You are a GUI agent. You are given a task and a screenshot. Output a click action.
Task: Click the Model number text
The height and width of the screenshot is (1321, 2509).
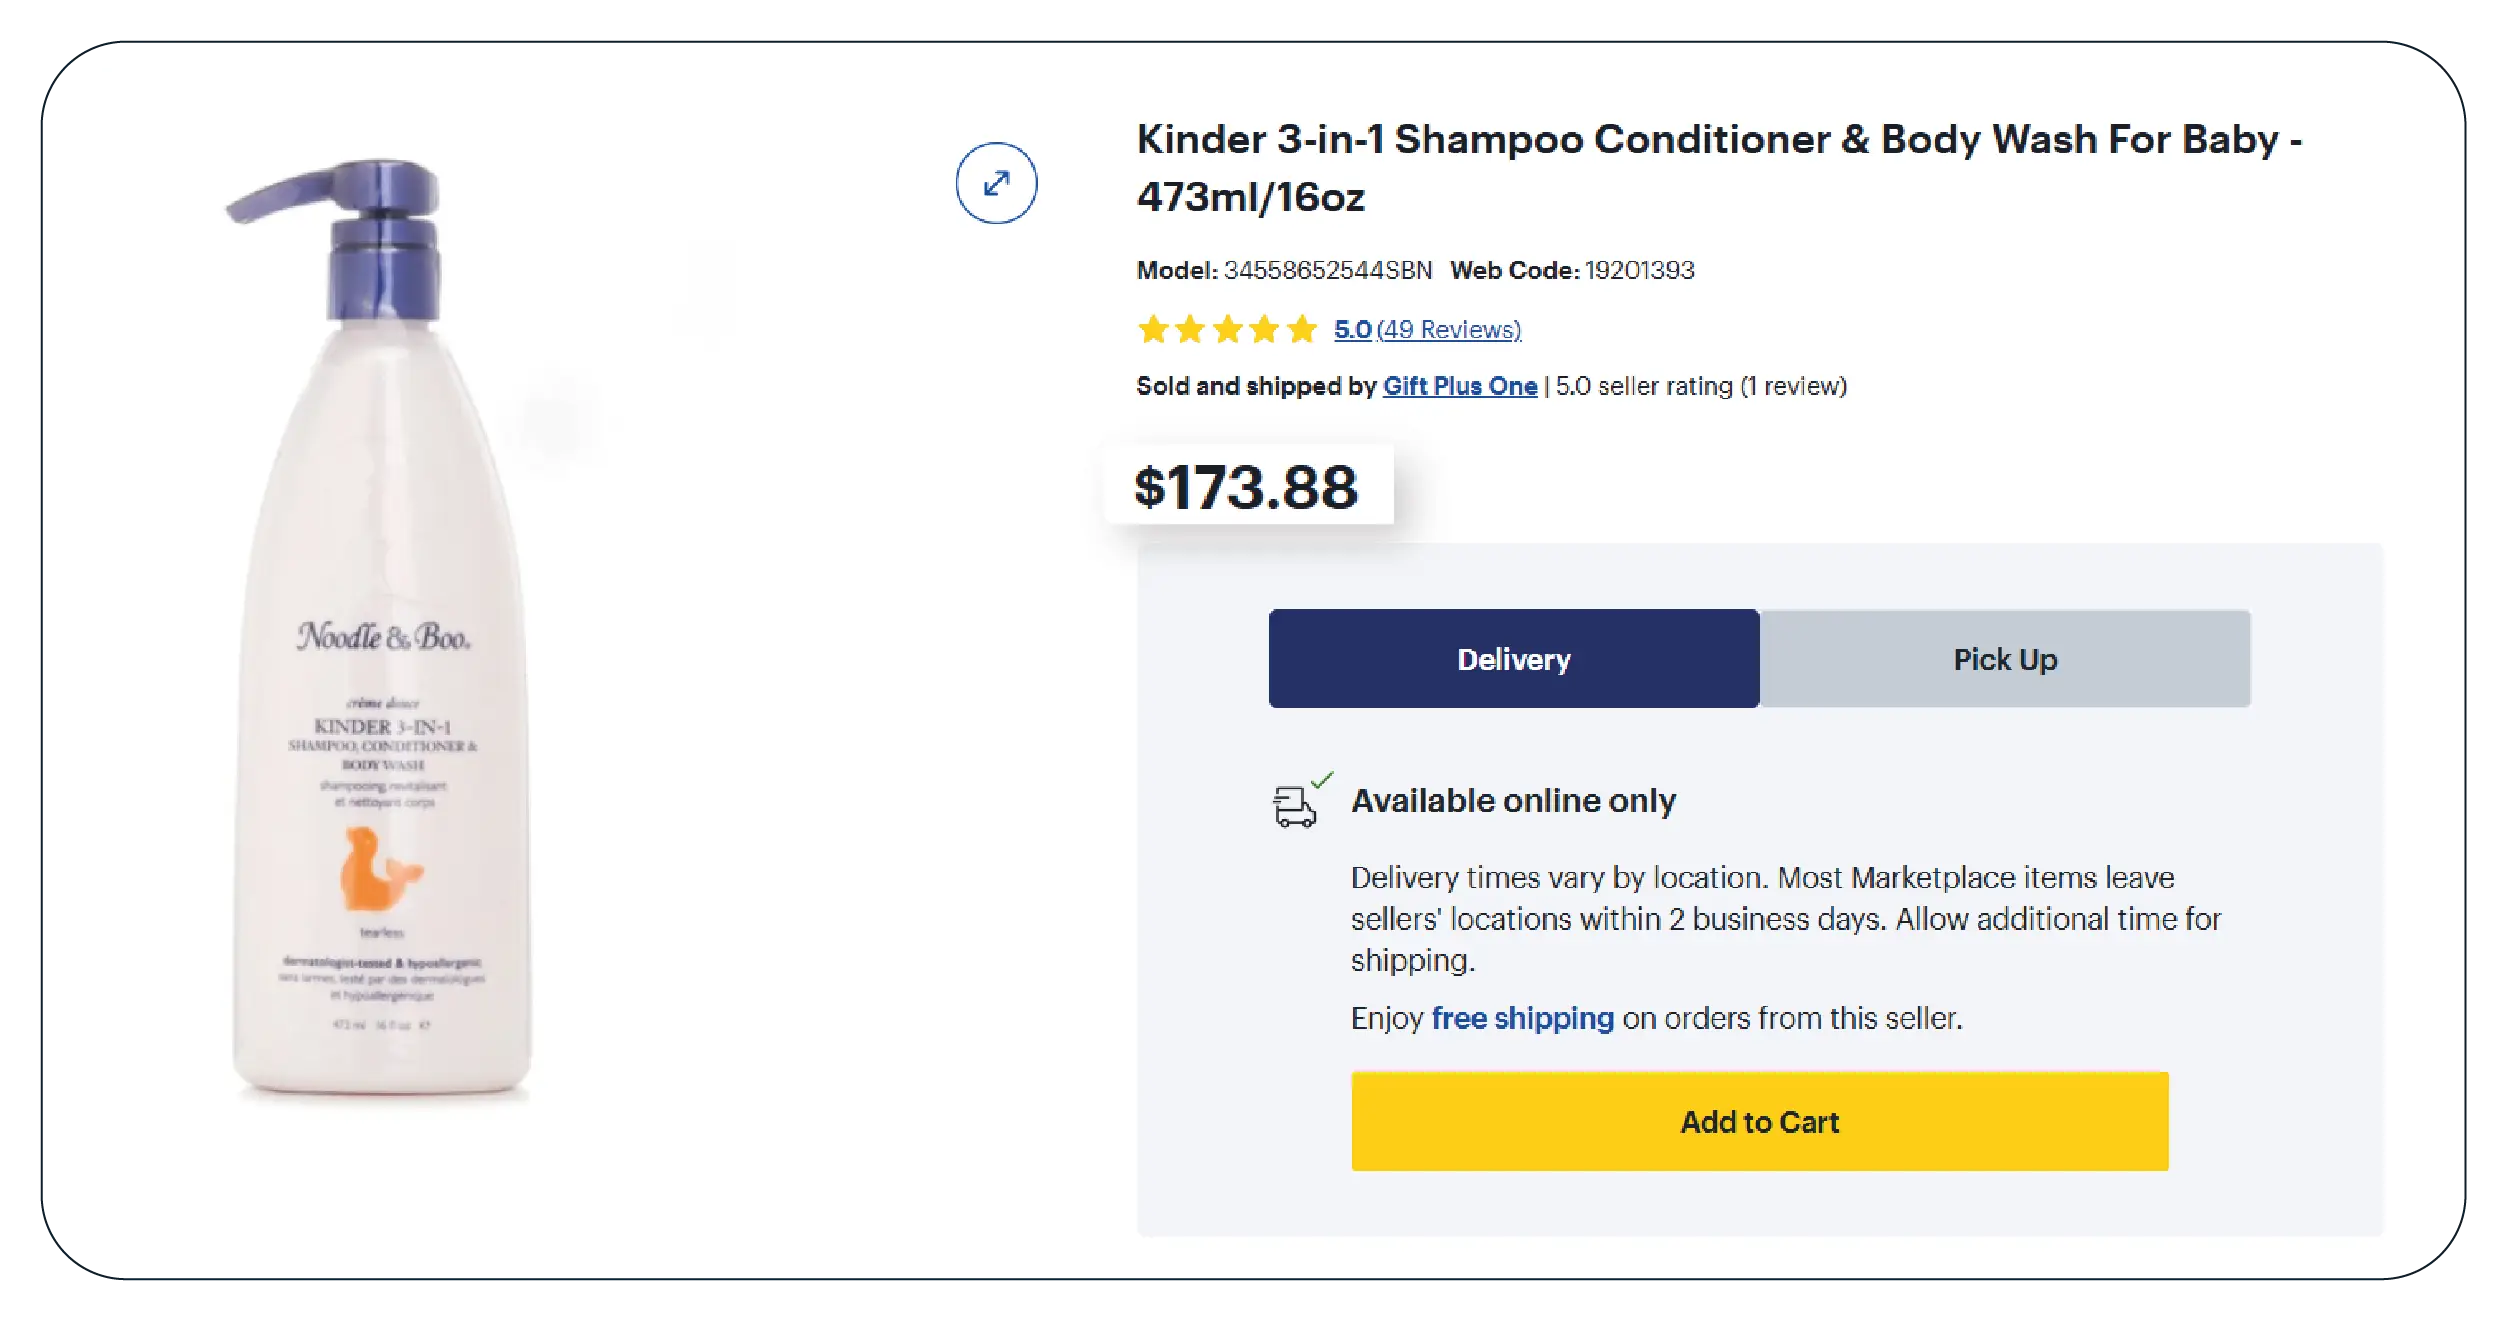pos(1327,270)
